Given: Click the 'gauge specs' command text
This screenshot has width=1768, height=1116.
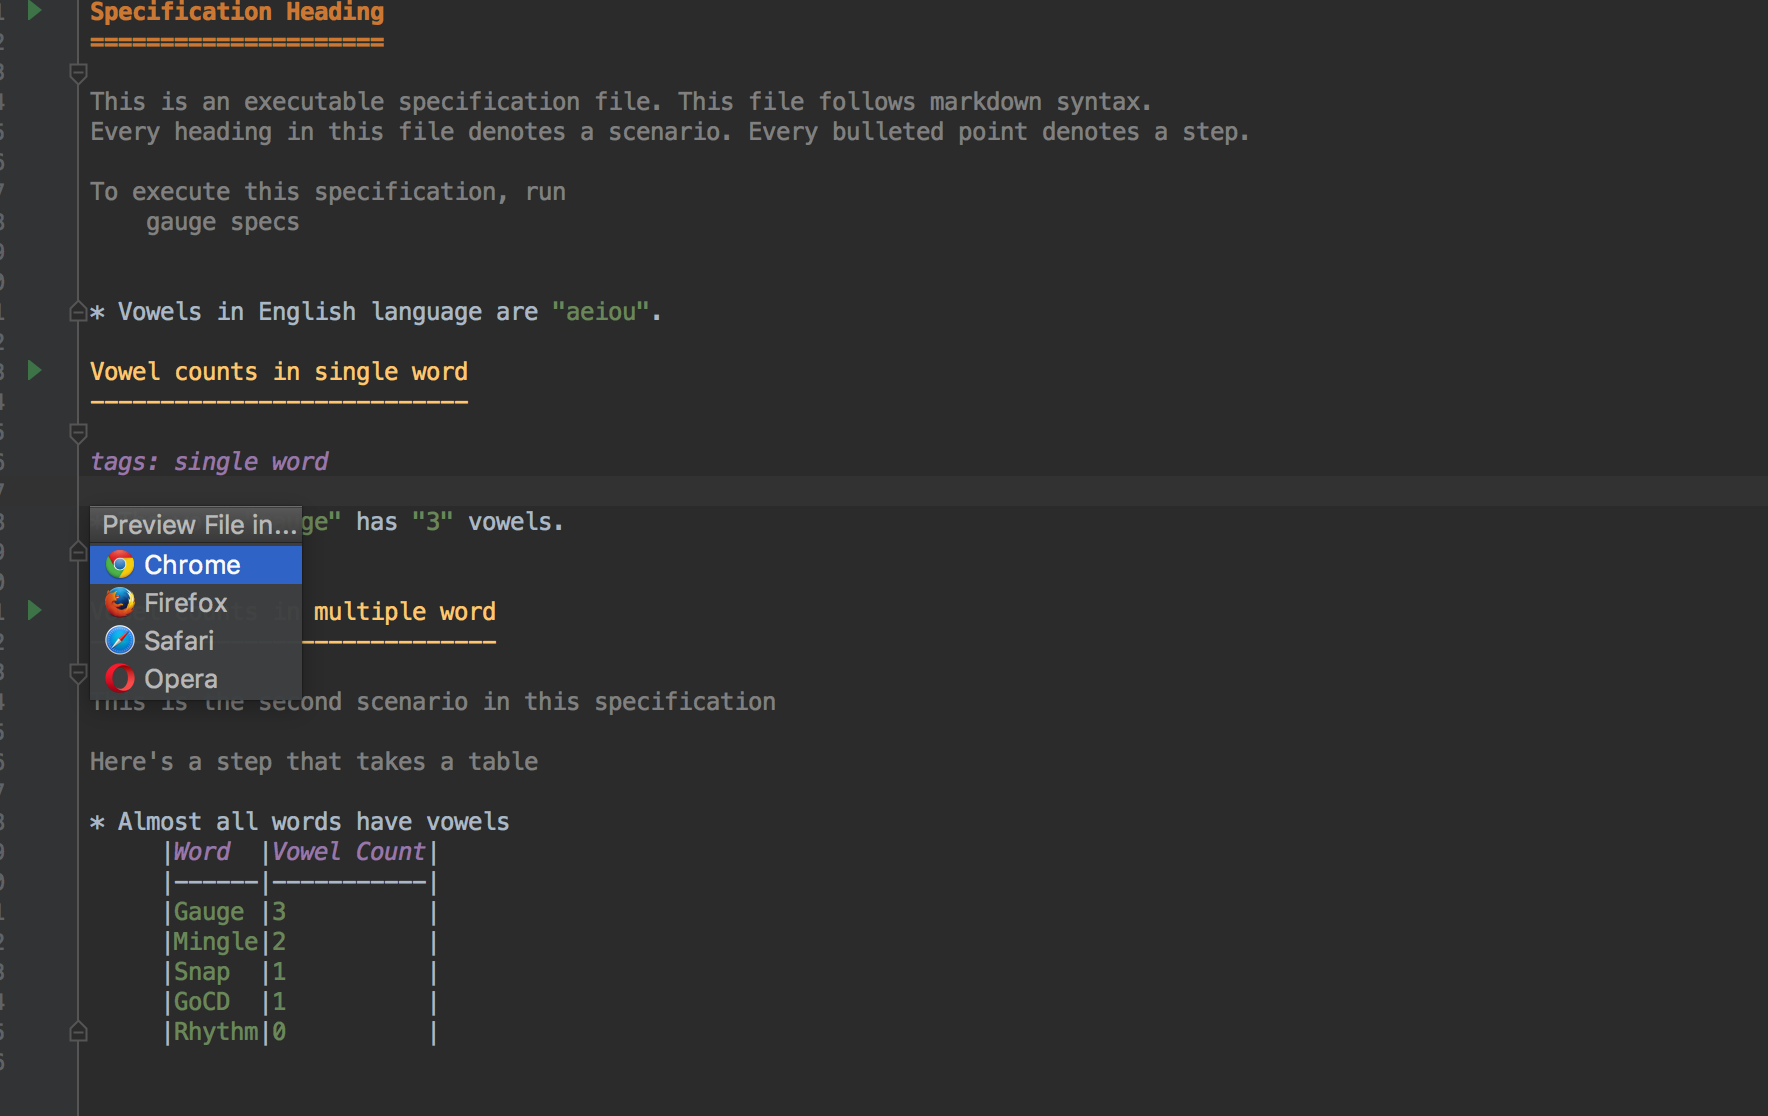Looking at the screenshot, I should [x=223, y=222].
